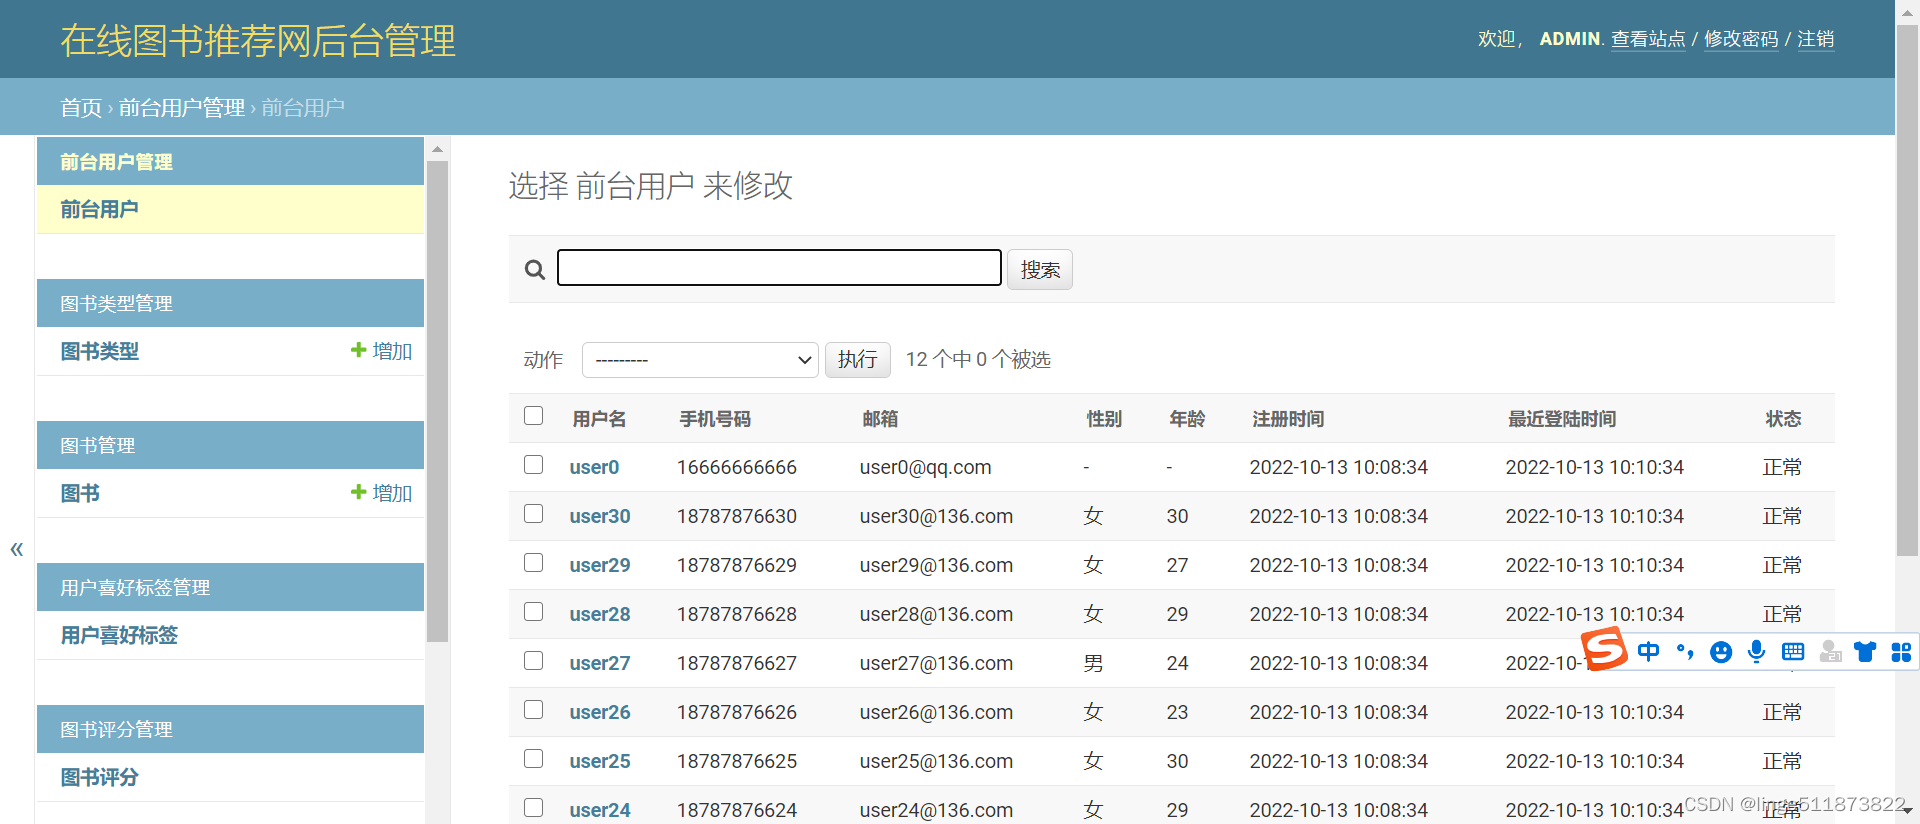The width and height of the screenshot is (1920, 824).
Task: Open the 前台用户管理 sidebar section header
Action: click(116, 162)
